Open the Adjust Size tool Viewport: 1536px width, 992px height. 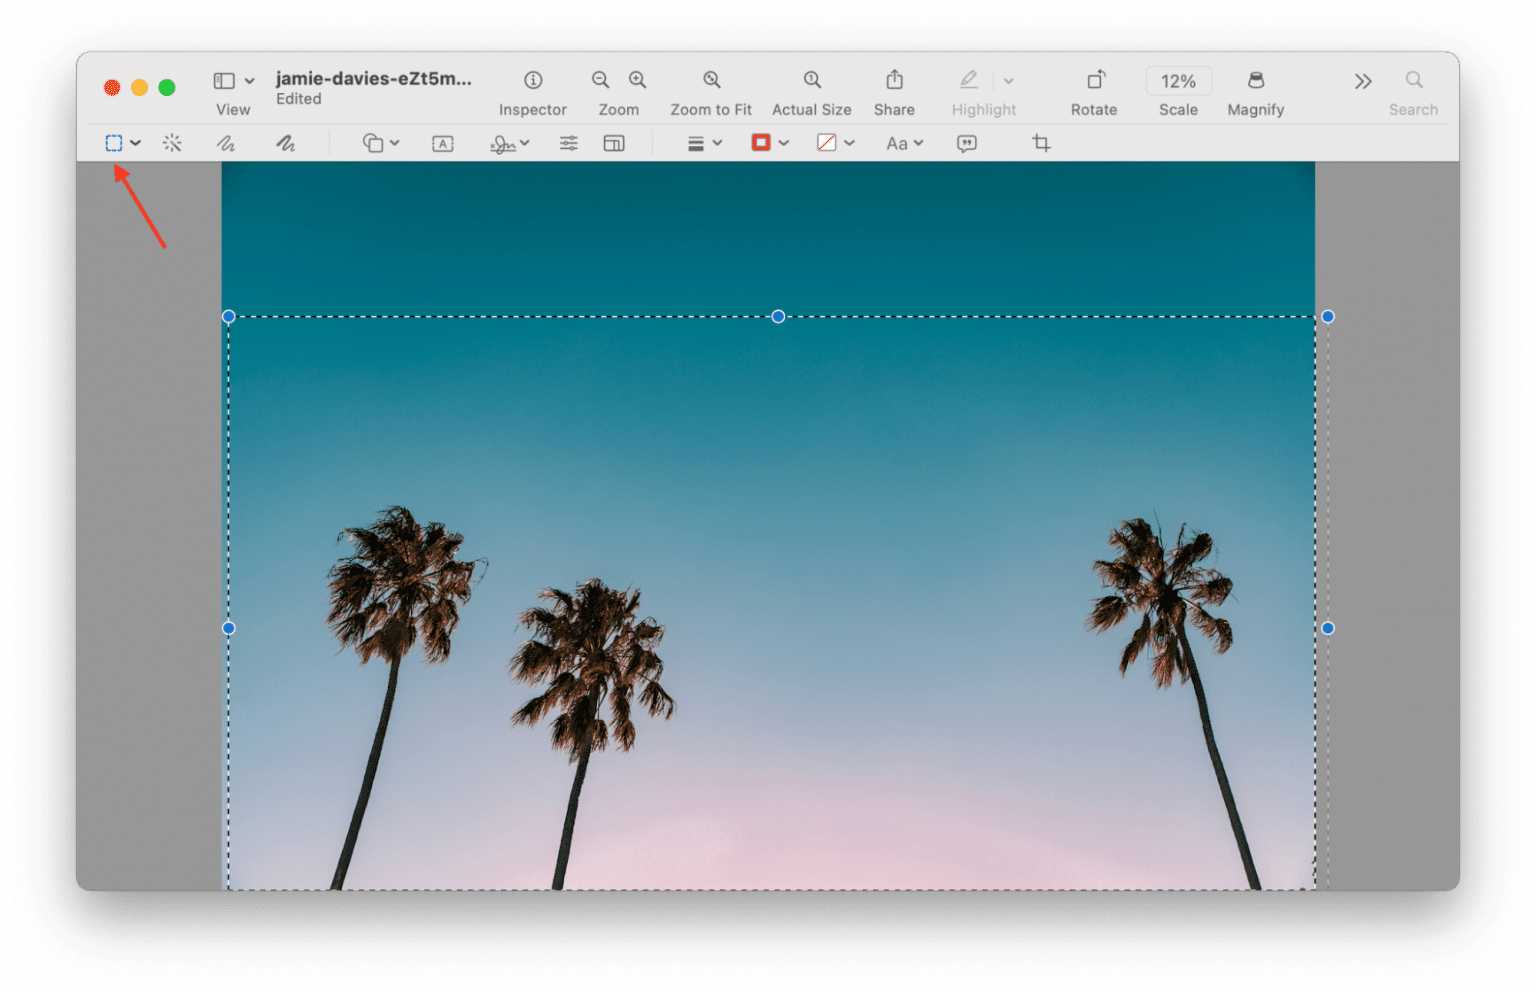pyautogui.click(x=613, y=143)
